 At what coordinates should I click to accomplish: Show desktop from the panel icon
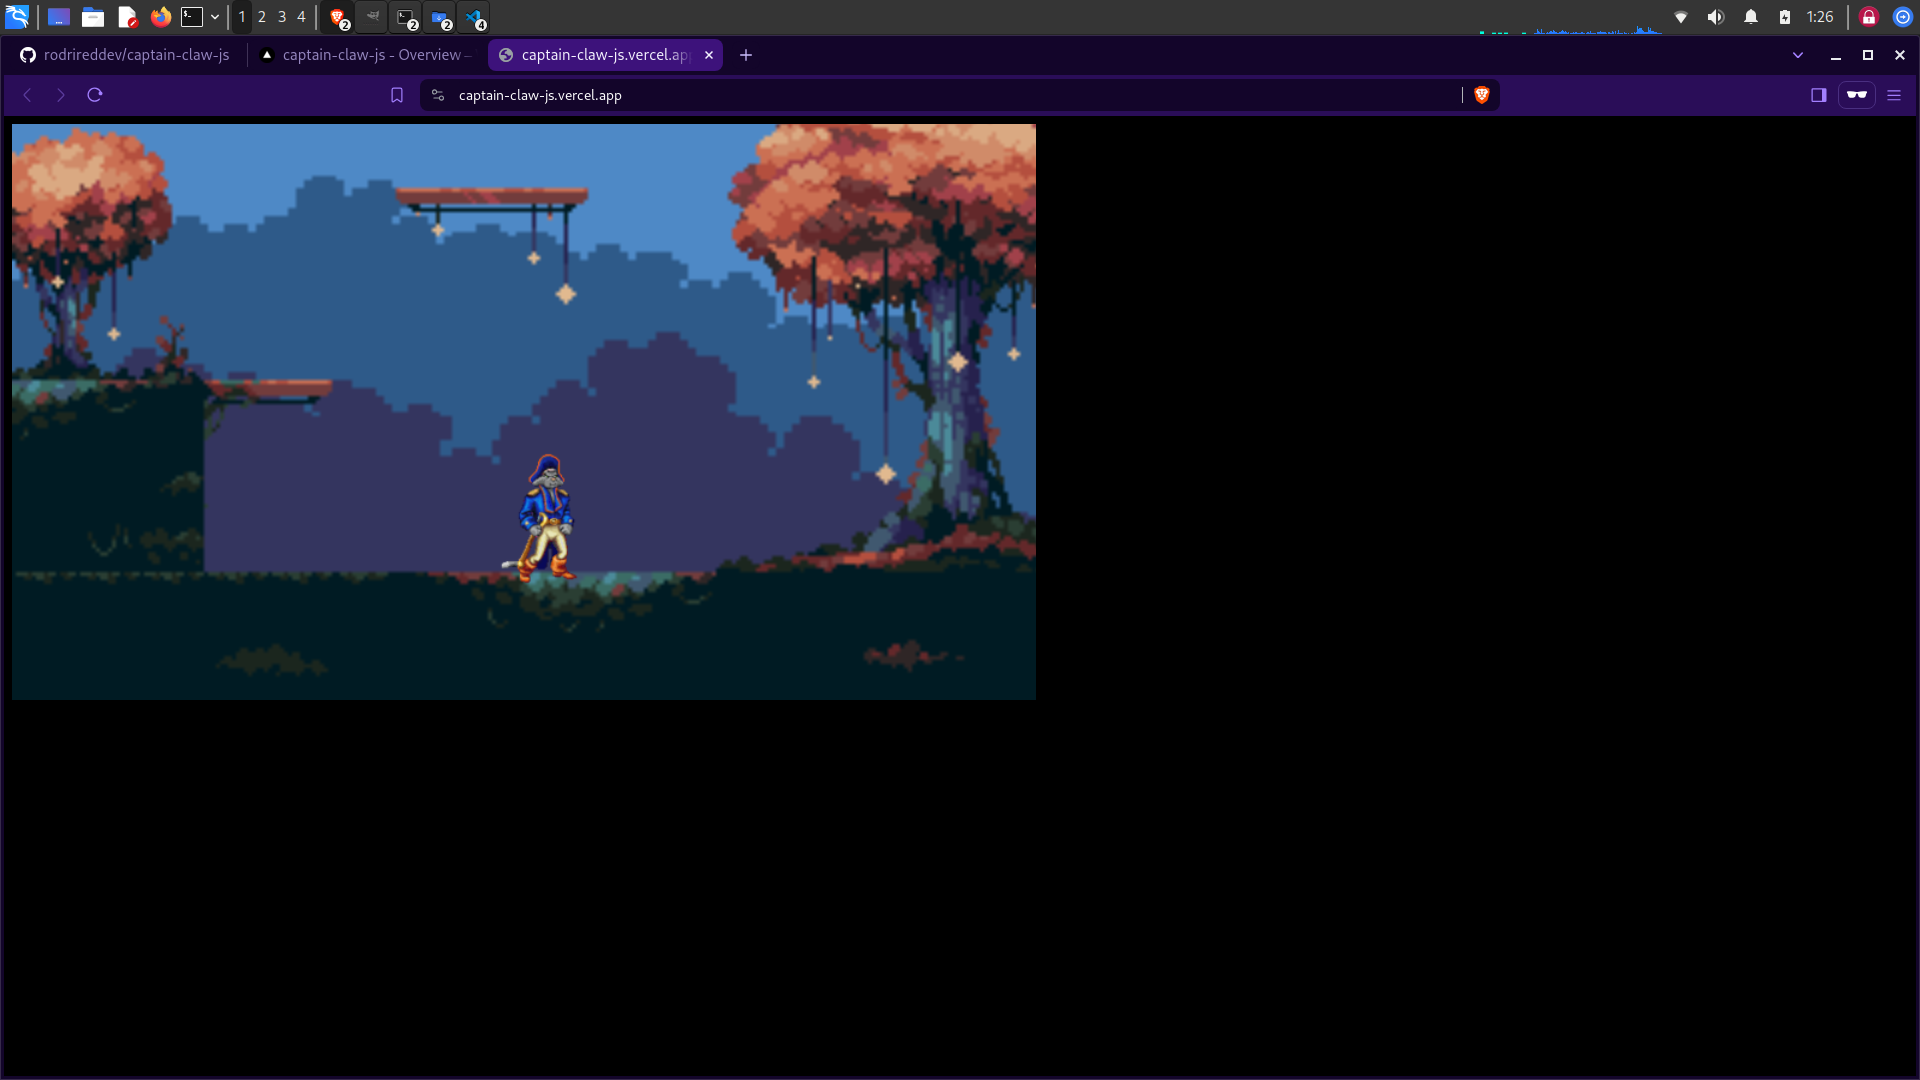click(59, 17)
